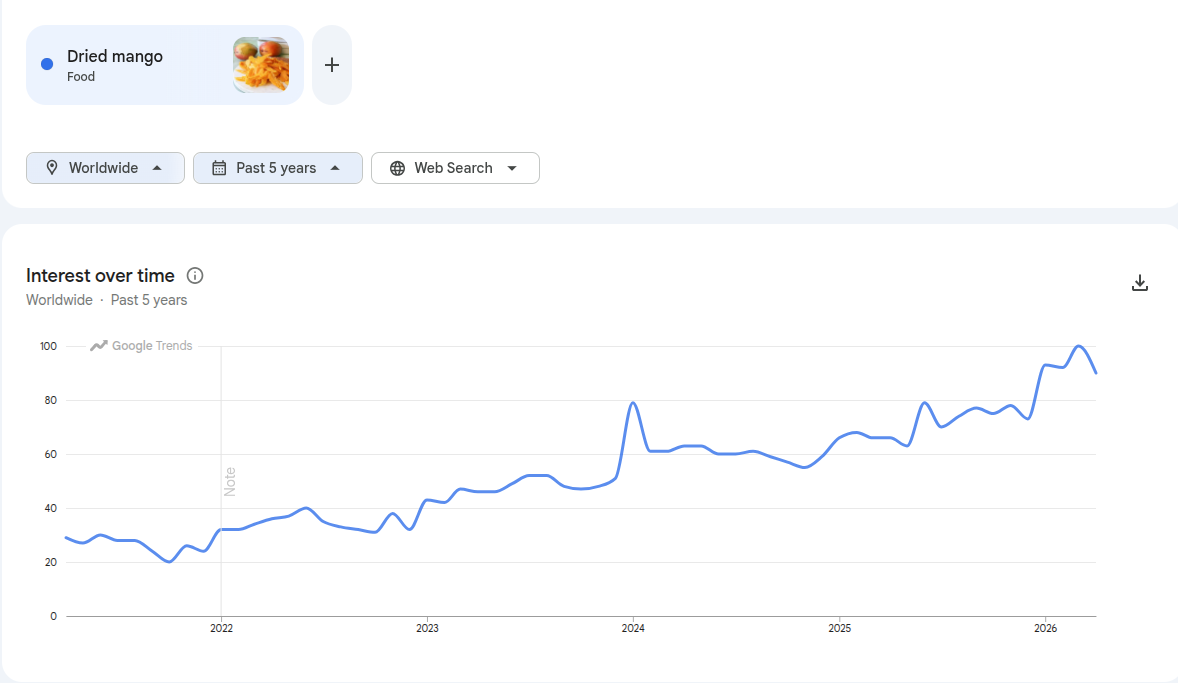Click the calendar icon beside Past 5 years
The image size is (1178, 683).
pos(219,168)
